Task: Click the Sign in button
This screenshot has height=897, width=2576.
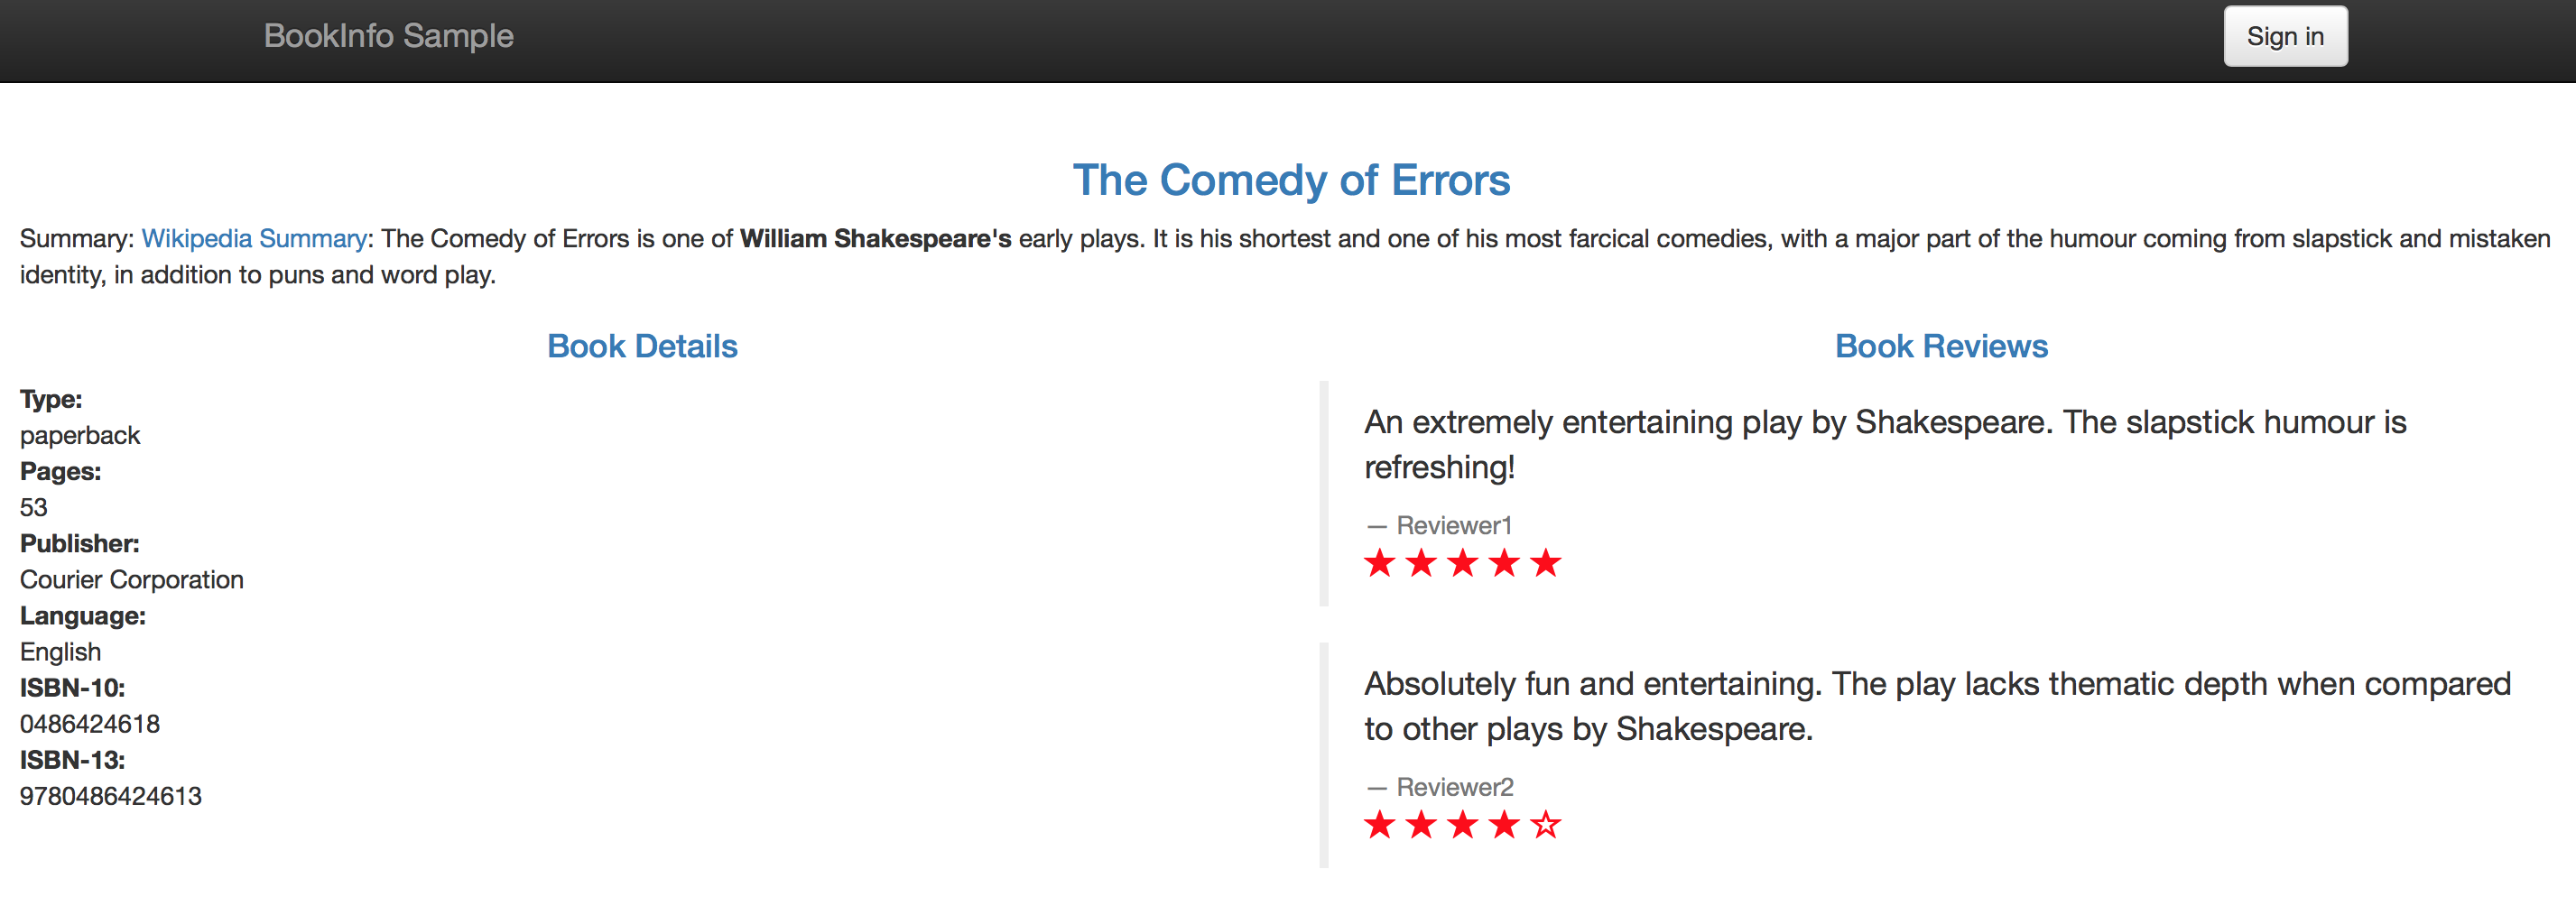Action: click(2284, 37)
